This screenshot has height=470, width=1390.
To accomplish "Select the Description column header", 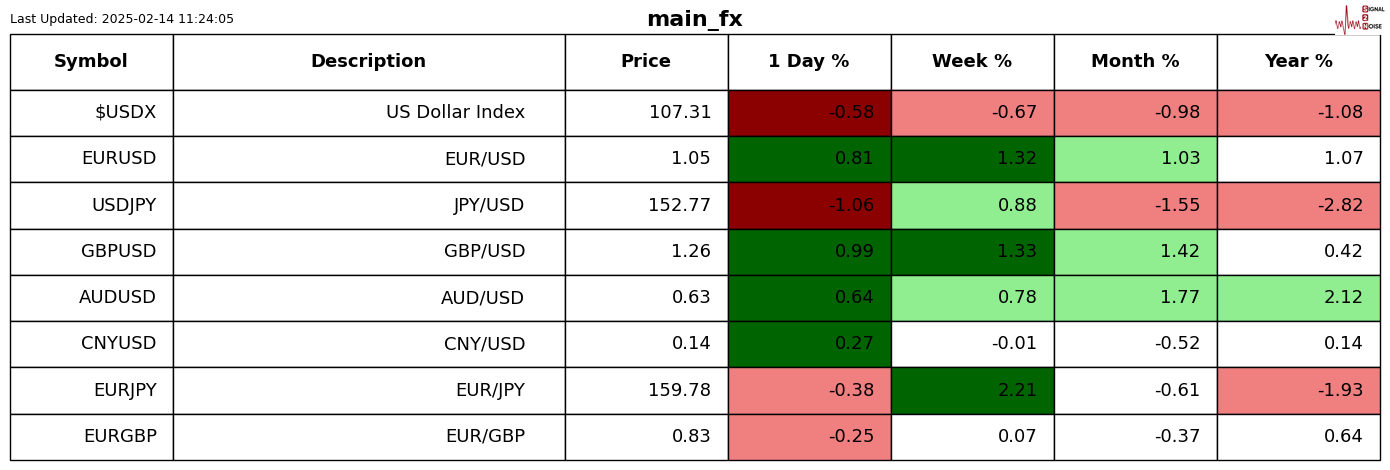I will (x=368, y=62).
